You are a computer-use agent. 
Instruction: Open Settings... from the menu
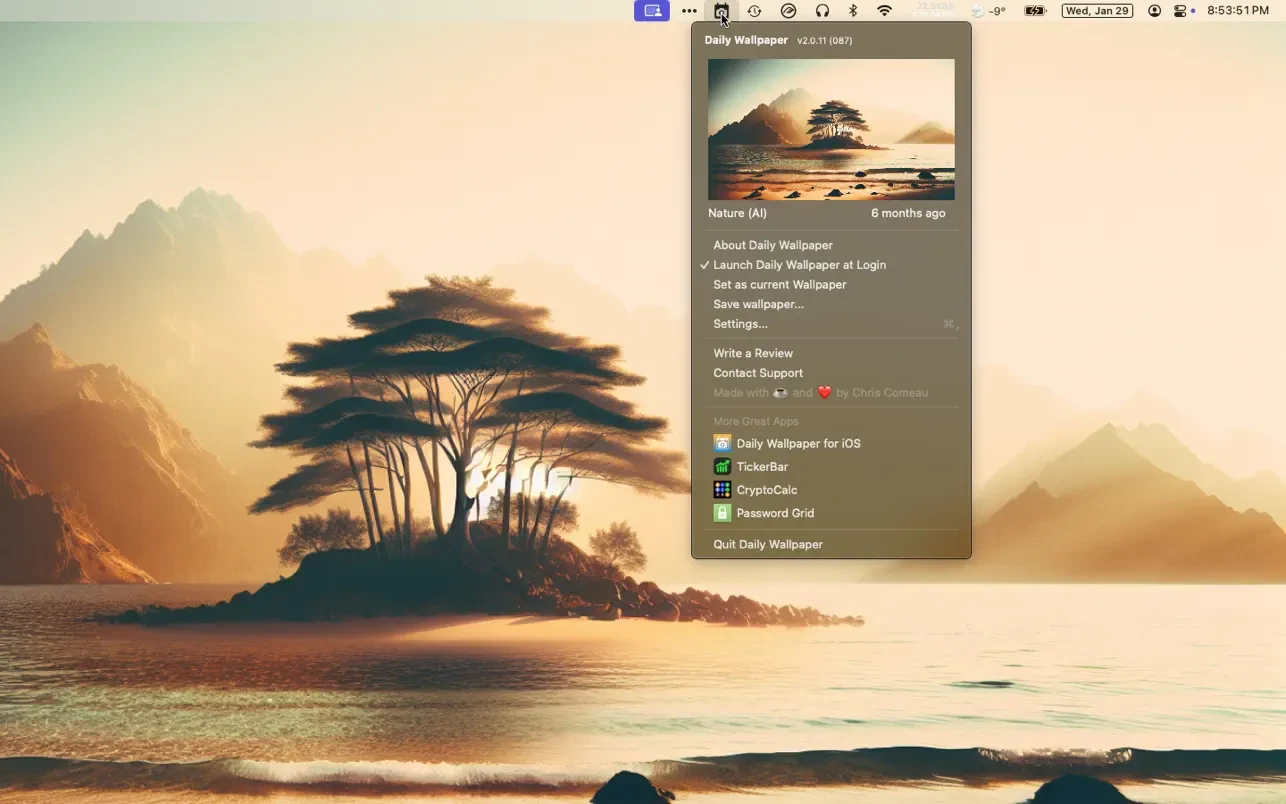pyautogui.click(x=740, y=324)
